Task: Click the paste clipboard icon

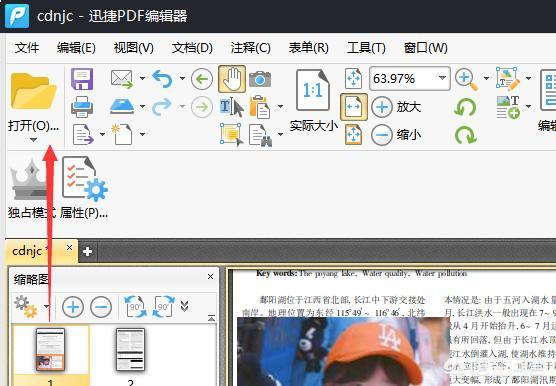Action: click(x=260, y=107)
